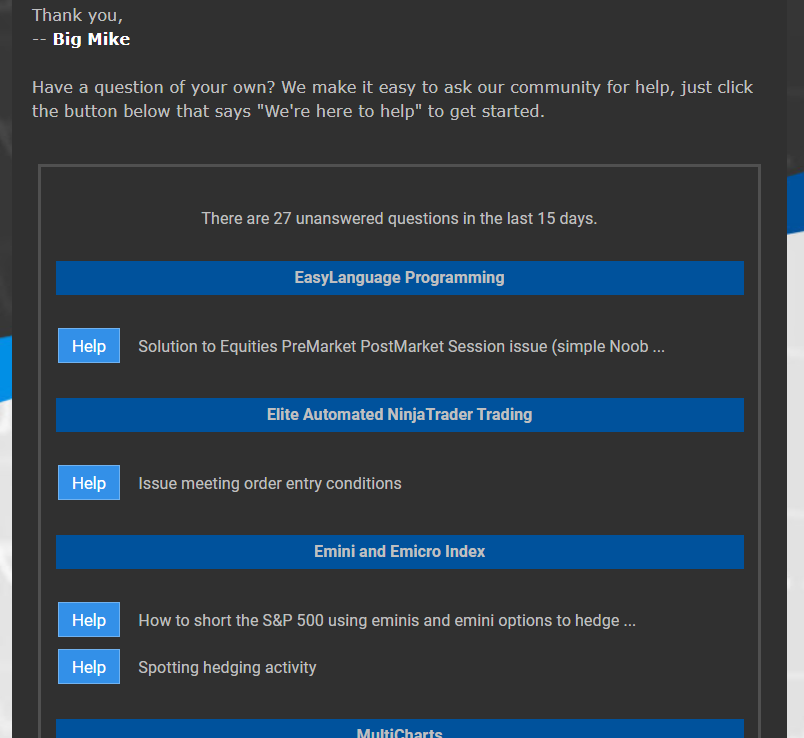Click the Big Mike signature name
The height and width of the screenshot is (738, 804).
pos(91,39)
